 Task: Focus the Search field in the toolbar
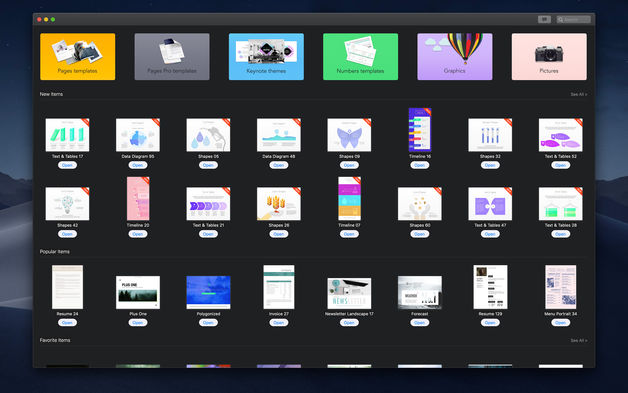[574, 19]
